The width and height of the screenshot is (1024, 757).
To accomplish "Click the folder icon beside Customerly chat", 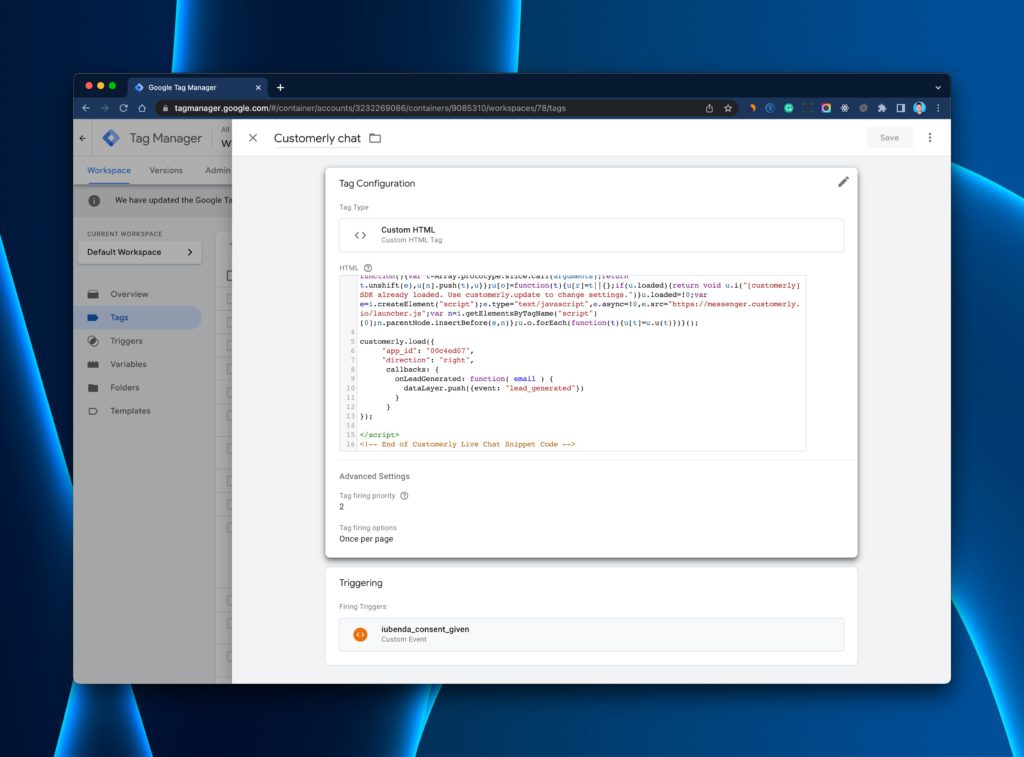I will point(375,138).
